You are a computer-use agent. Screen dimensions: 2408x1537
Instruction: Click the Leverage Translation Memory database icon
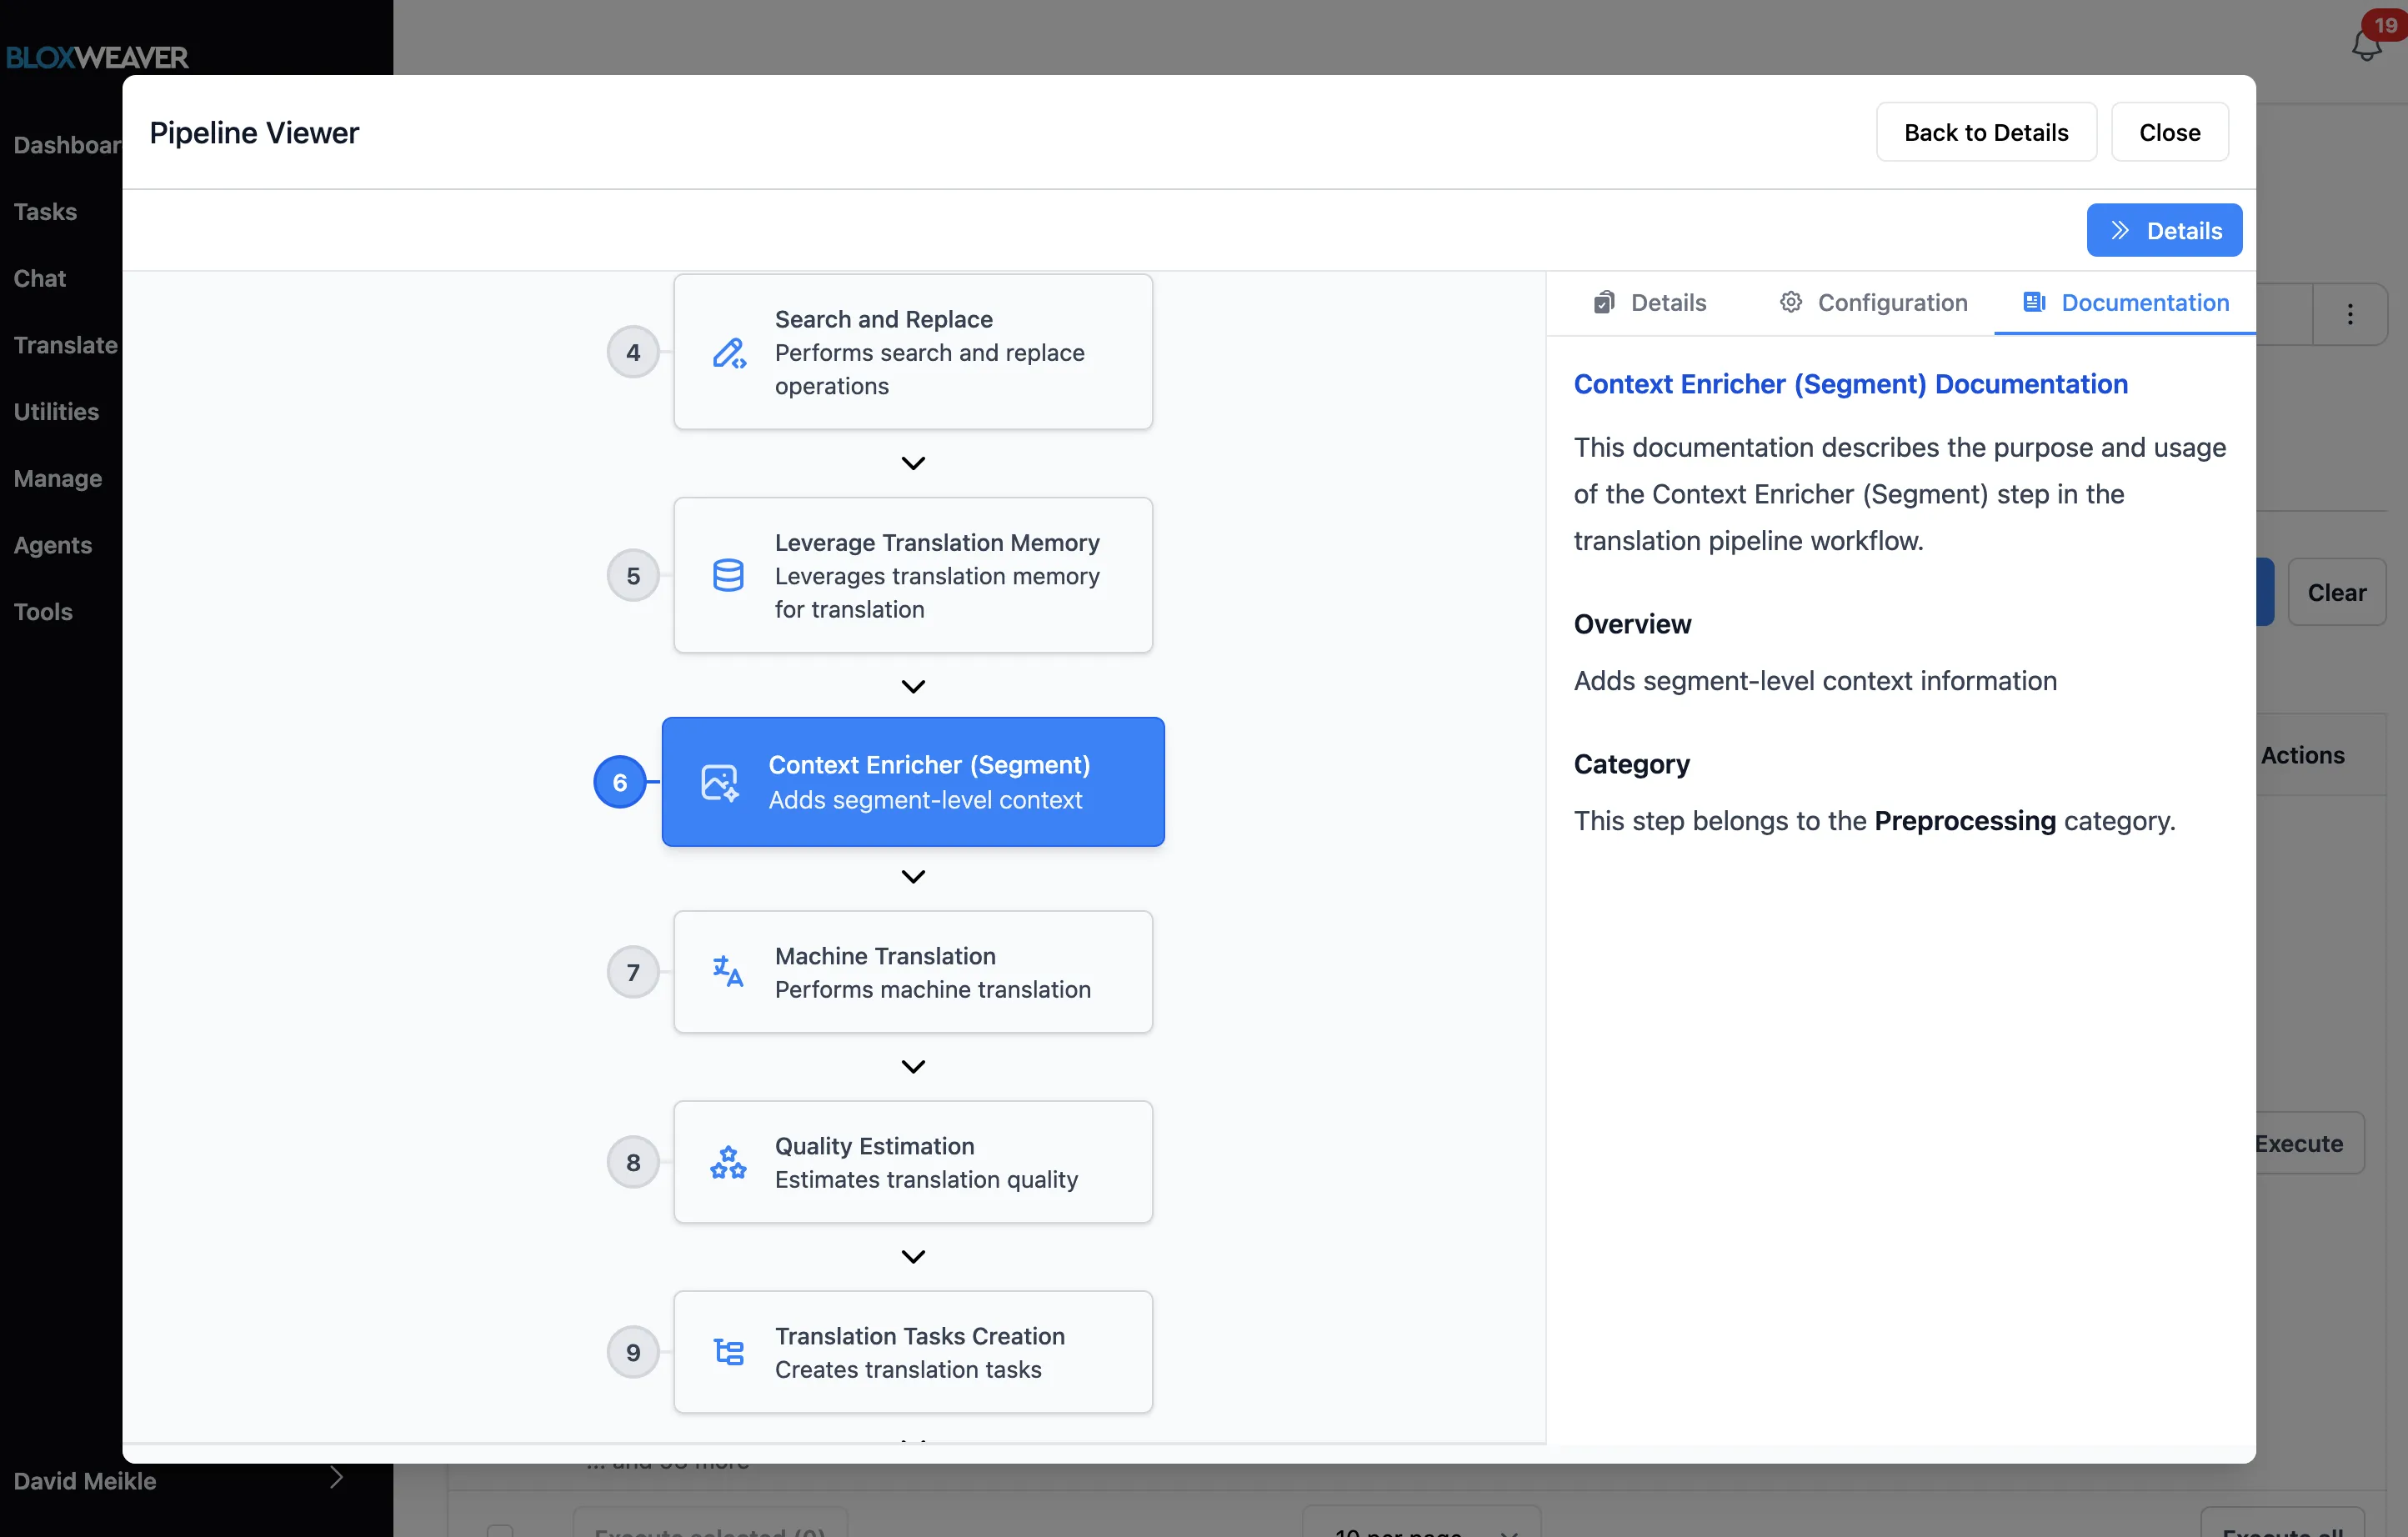coord(728,575)
